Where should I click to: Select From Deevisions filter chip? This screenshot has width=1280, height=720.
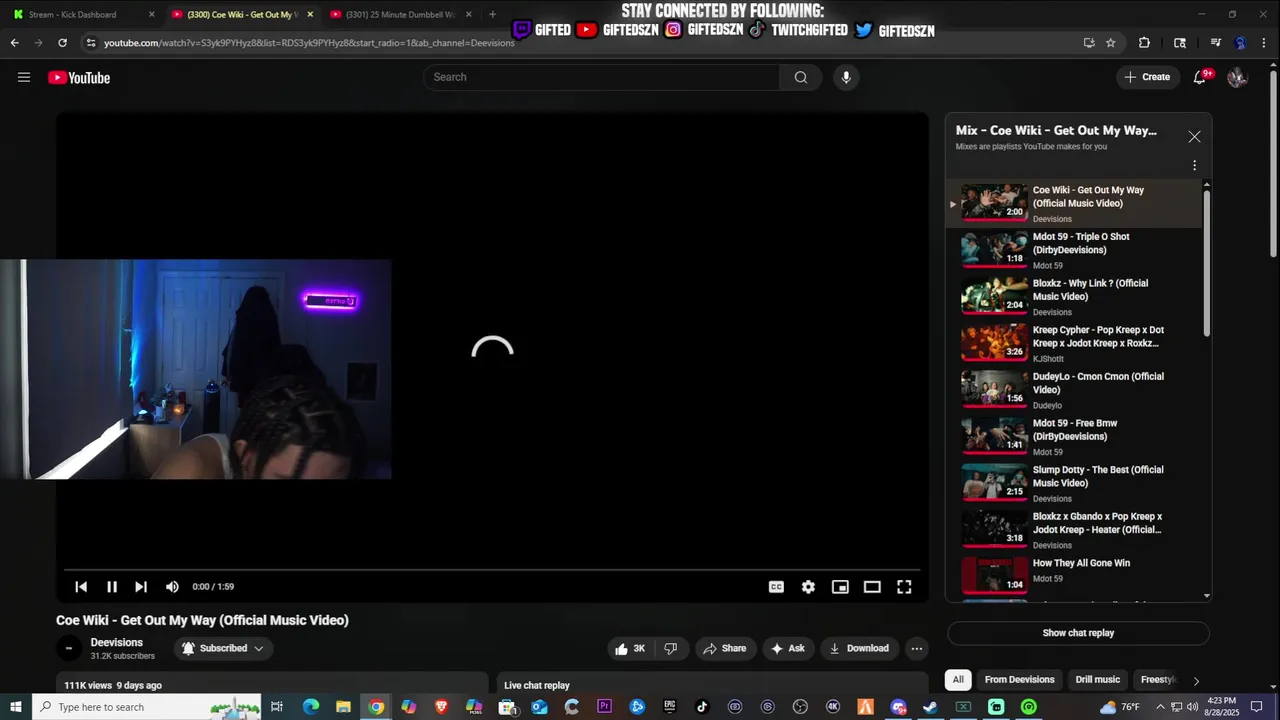click(1019, 680)
